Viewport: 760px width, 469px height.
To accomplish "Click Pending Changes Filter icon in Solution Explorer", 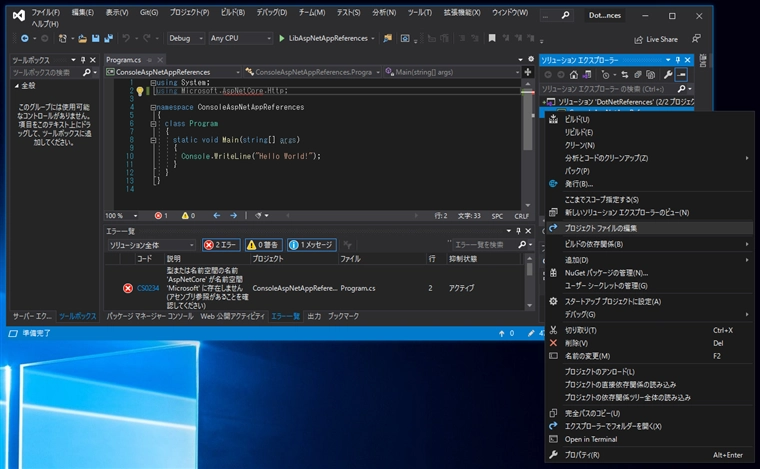I will (x=605, y=75).
